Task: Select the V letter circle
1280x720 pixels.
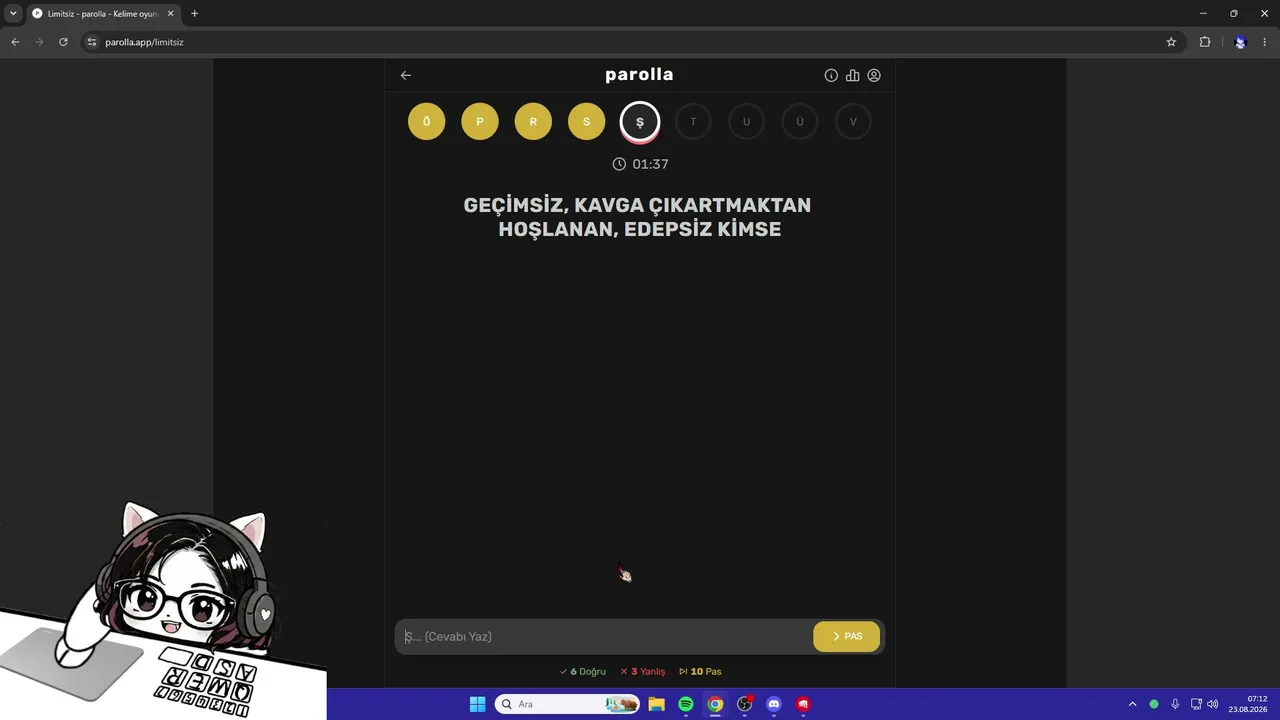Action: 853,122
